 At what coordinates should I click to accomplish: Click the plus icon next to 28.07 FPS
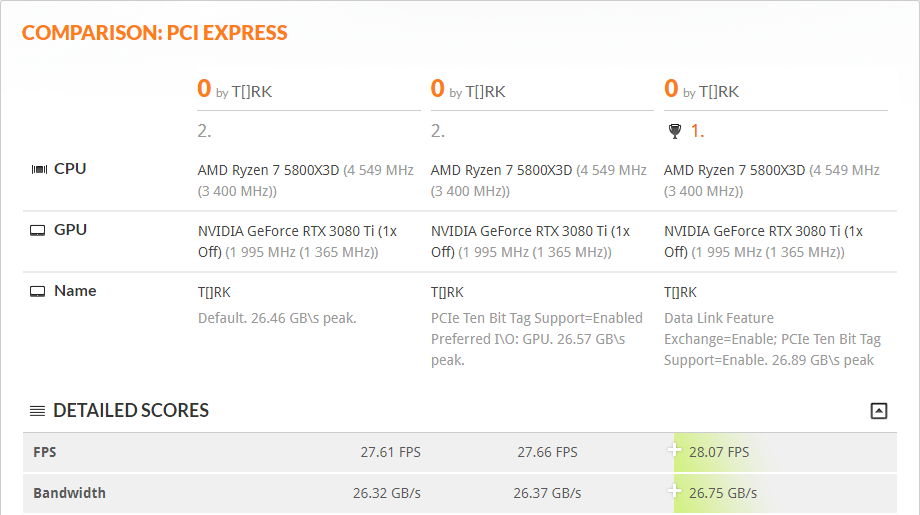point(675,451)
